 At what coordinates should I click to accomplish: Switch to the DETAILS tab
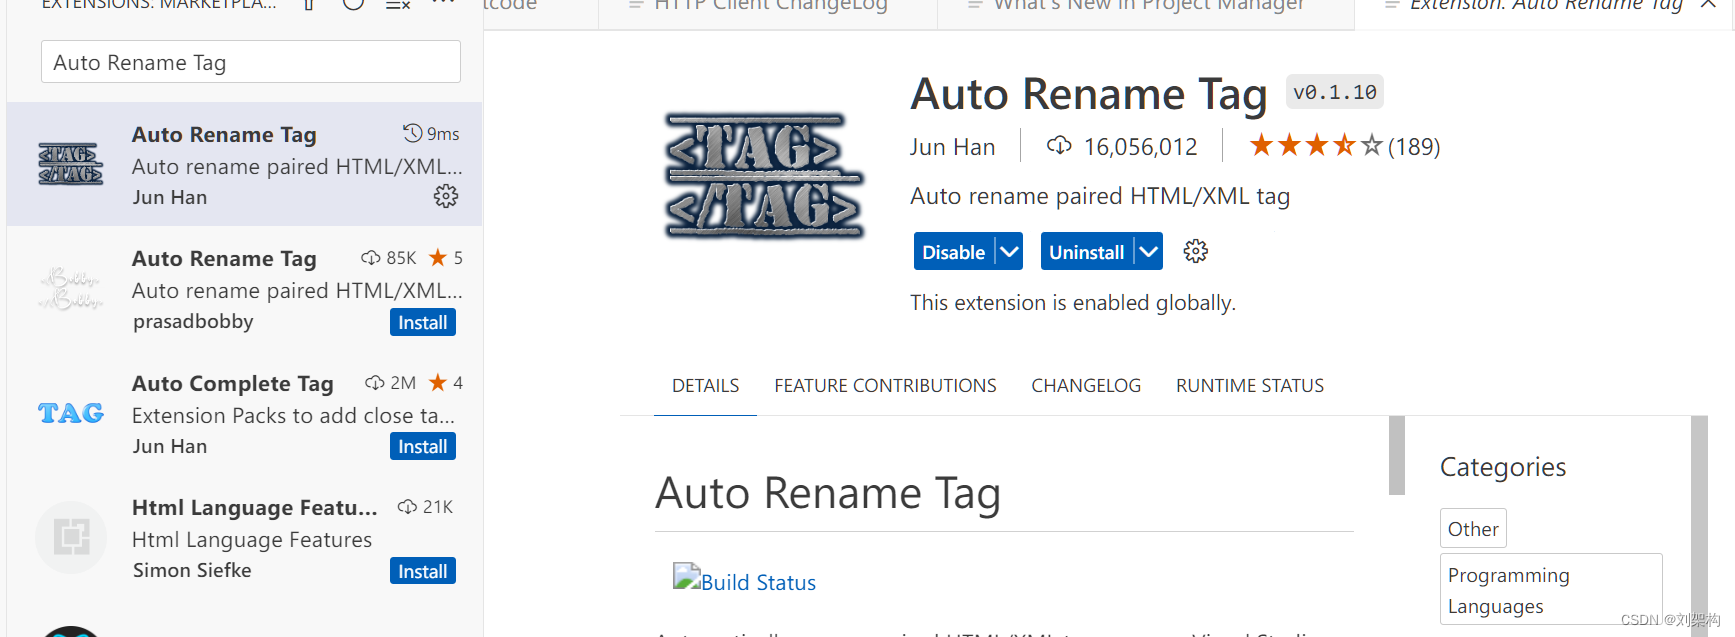pyautogui.click(x=706, y=386)
